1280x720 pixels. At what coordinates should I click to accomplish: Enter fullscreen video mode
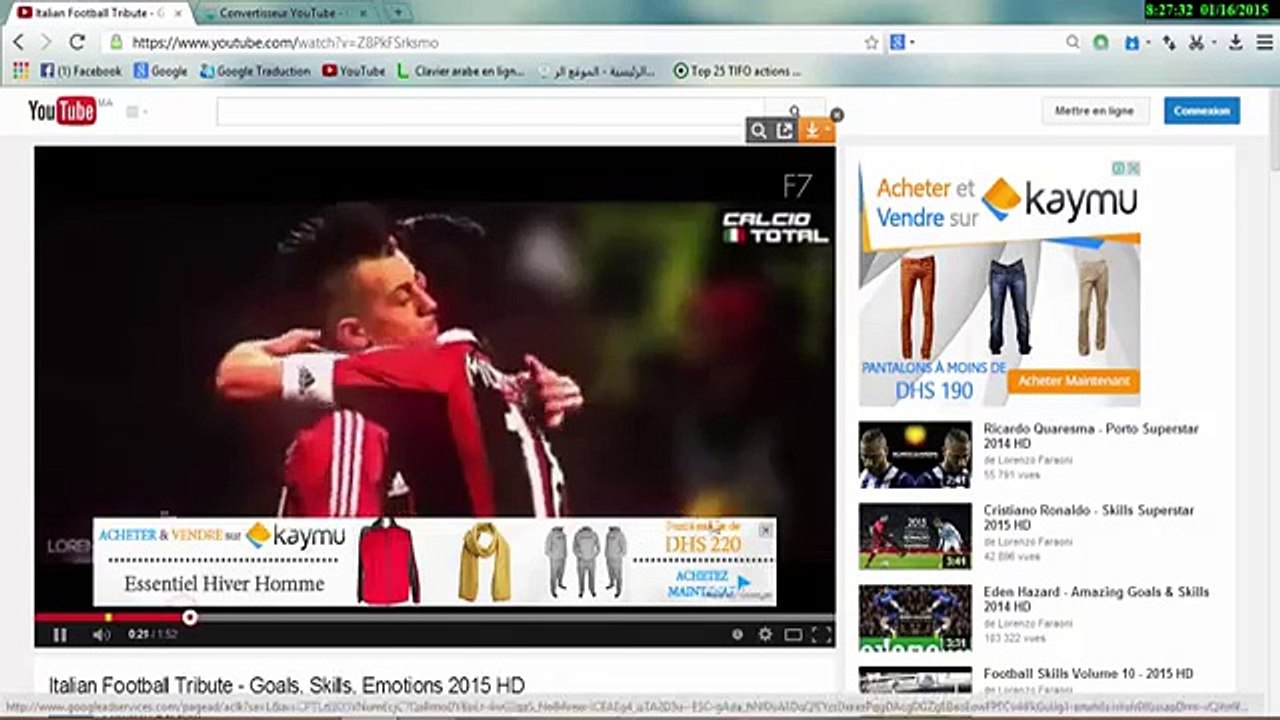tap(821, 634)
